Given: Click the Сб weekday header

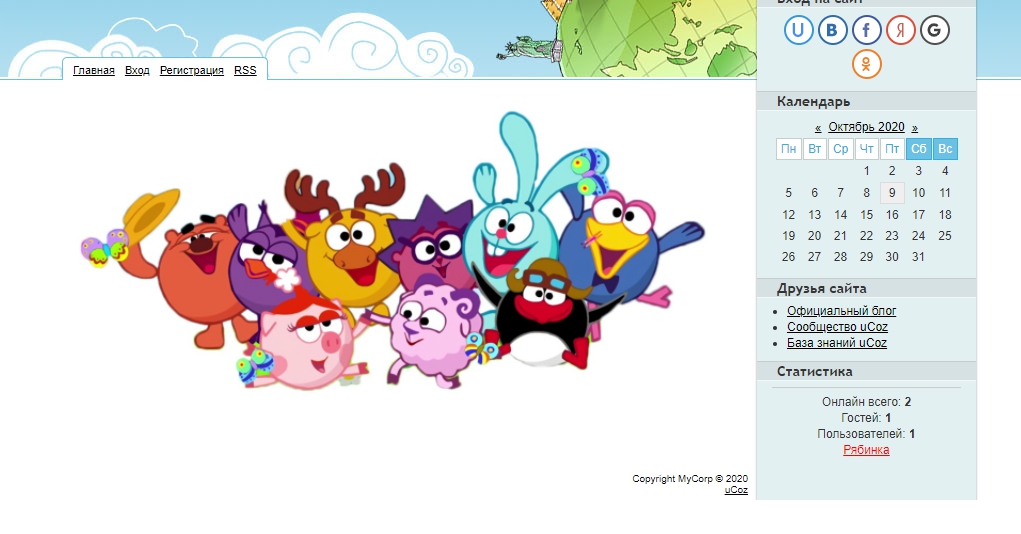Looking at the screenshot, I should [919, 149].
